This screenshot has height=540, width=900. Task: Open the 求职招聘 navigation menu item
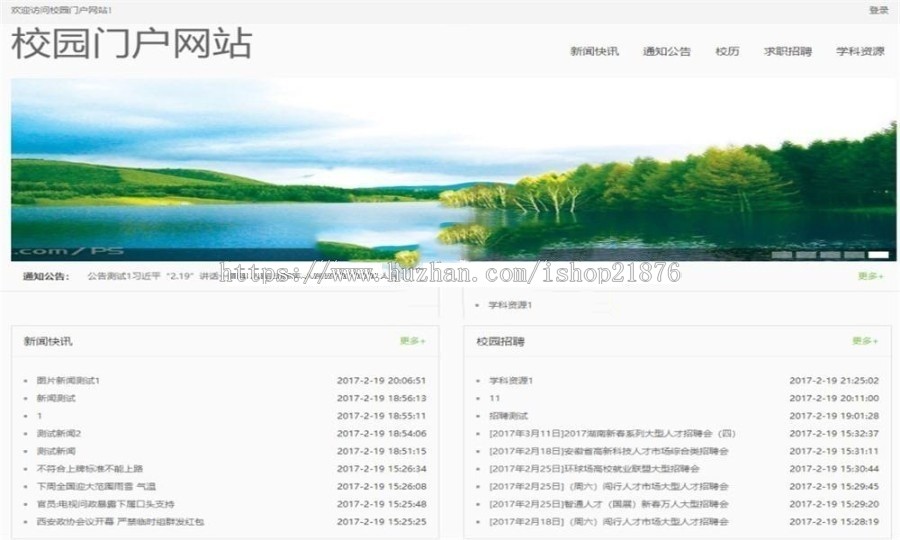tap(788, 52)
